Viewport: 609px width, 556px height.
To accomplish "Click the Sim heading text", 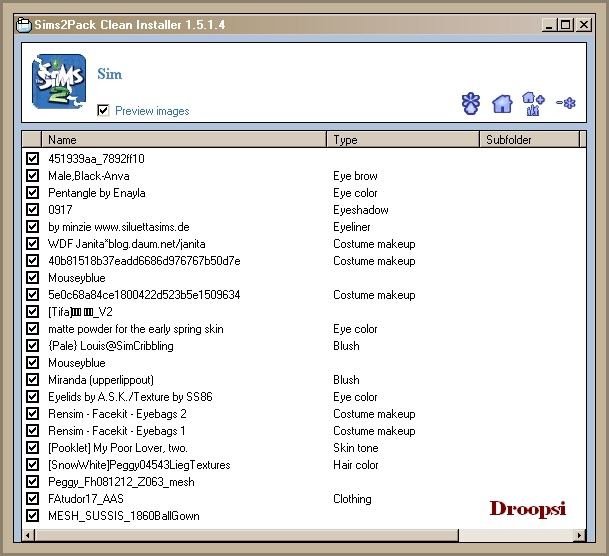I will (x=110, y=74).
